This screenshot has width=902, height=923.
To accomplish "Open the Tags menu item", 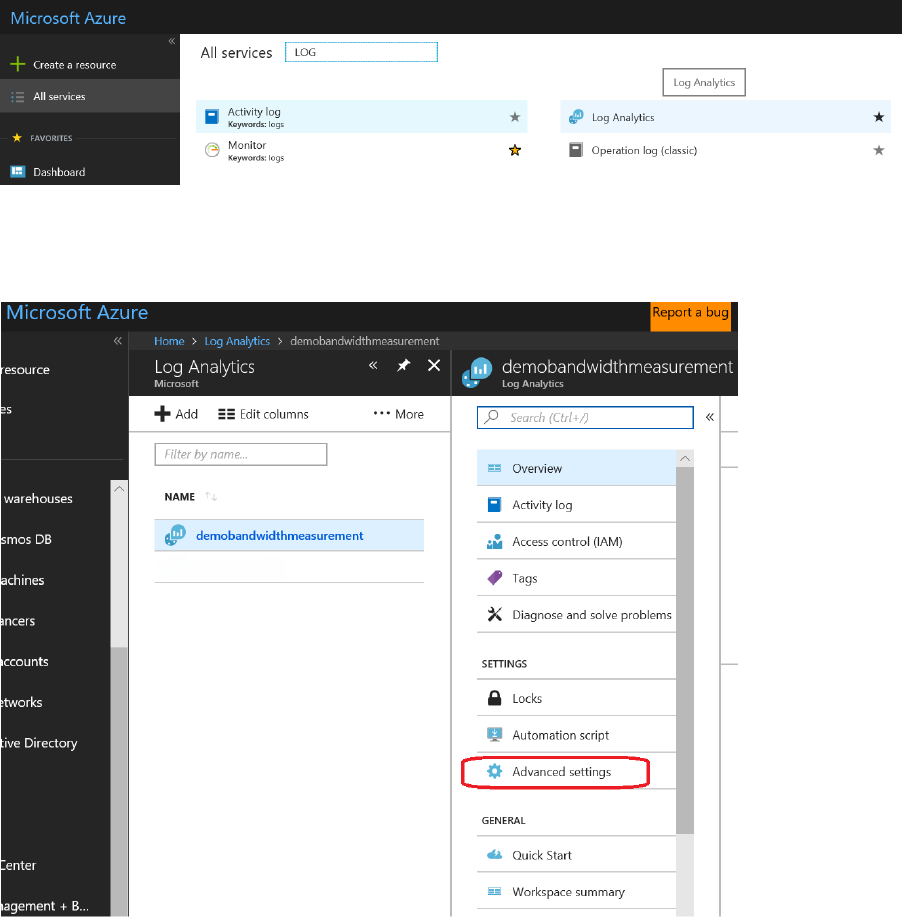I will (x=576, y=577).
